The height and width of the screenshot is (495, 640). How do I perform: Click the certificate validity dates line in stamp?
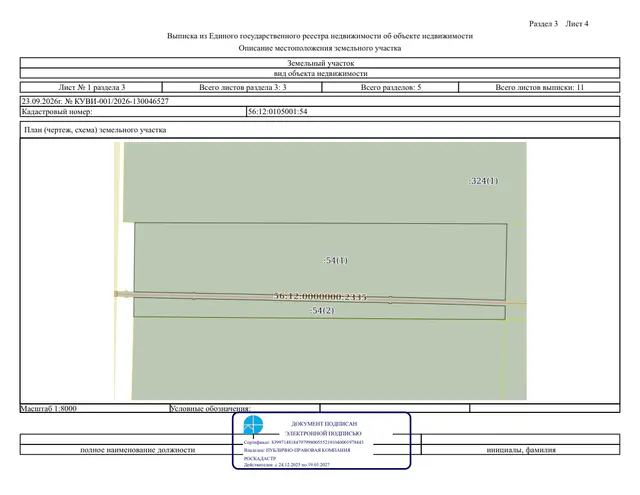coord(287,464)
